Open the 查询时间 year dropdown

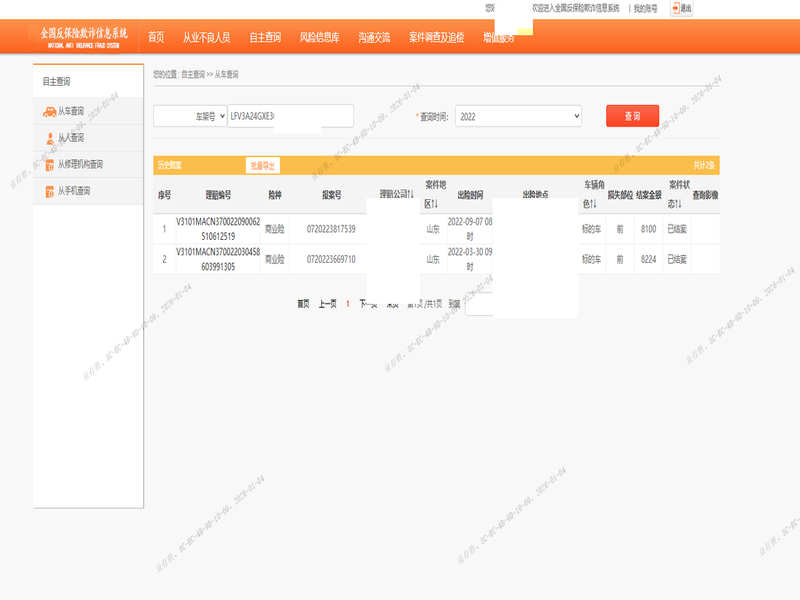517,117
